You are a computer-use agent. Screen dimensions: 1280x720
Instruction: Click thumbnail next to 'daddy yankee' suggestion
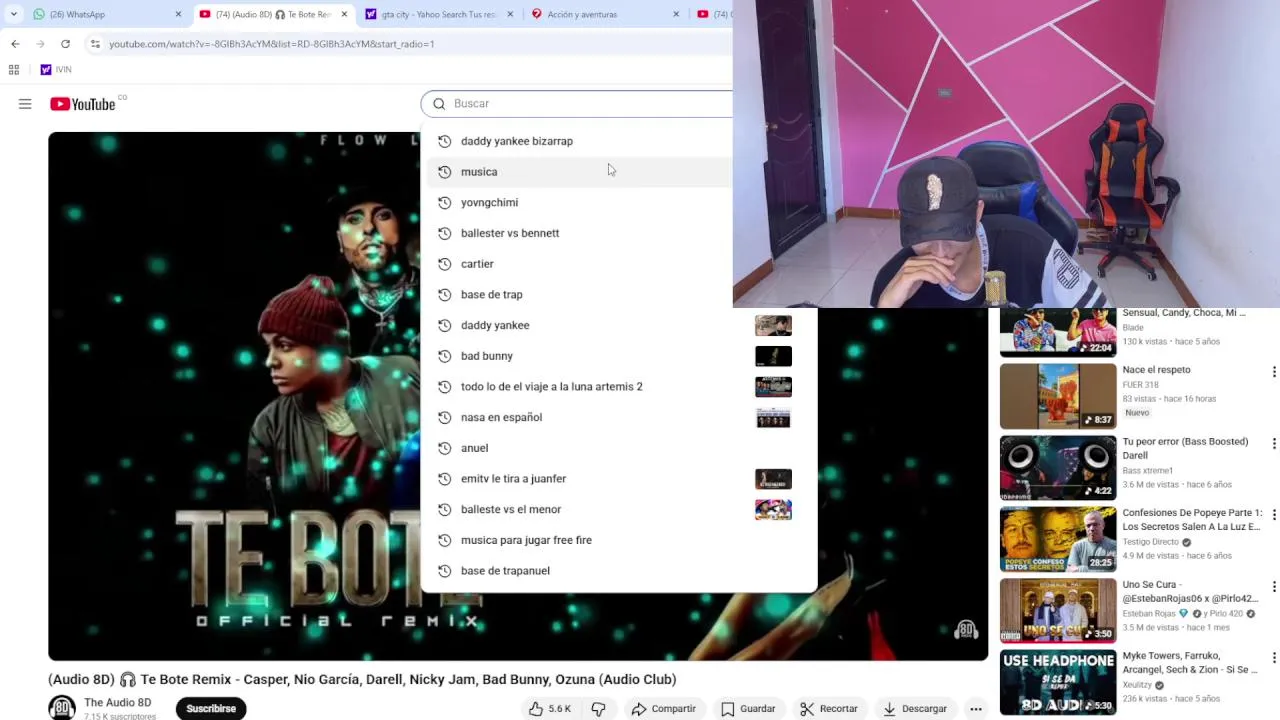773,325
